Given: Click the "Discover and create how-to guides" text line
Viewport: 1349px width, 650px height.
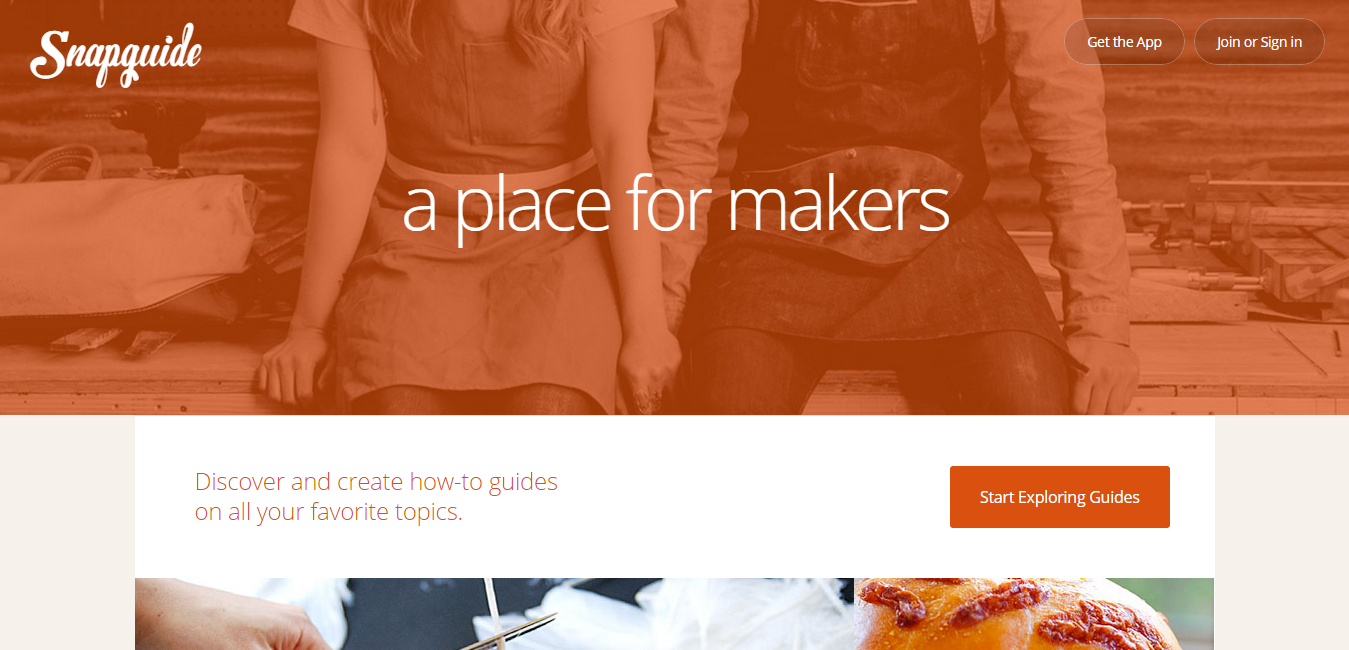Looking at the screenshot, I should [376, 482].
